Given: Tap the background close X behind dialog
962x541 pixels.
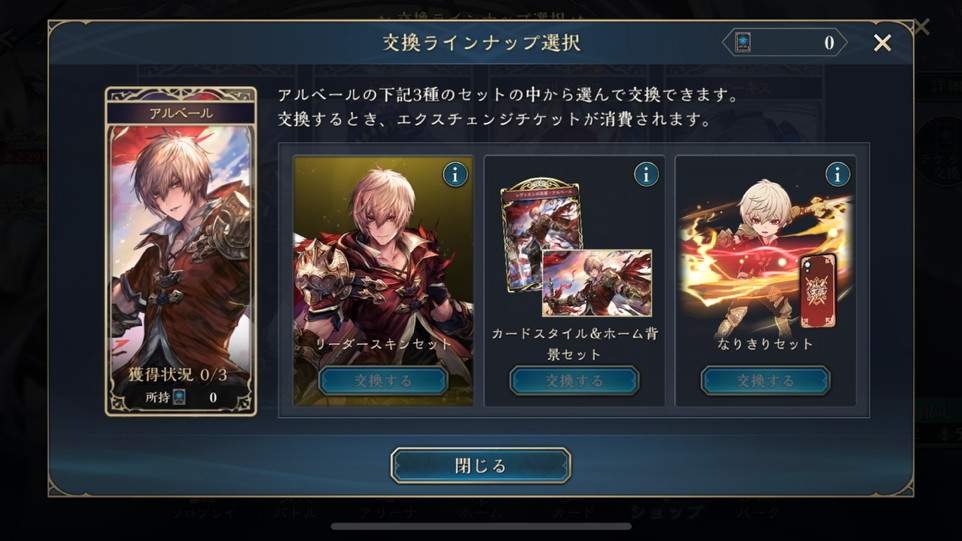Looking at the screenshot, I should point(922,26).
